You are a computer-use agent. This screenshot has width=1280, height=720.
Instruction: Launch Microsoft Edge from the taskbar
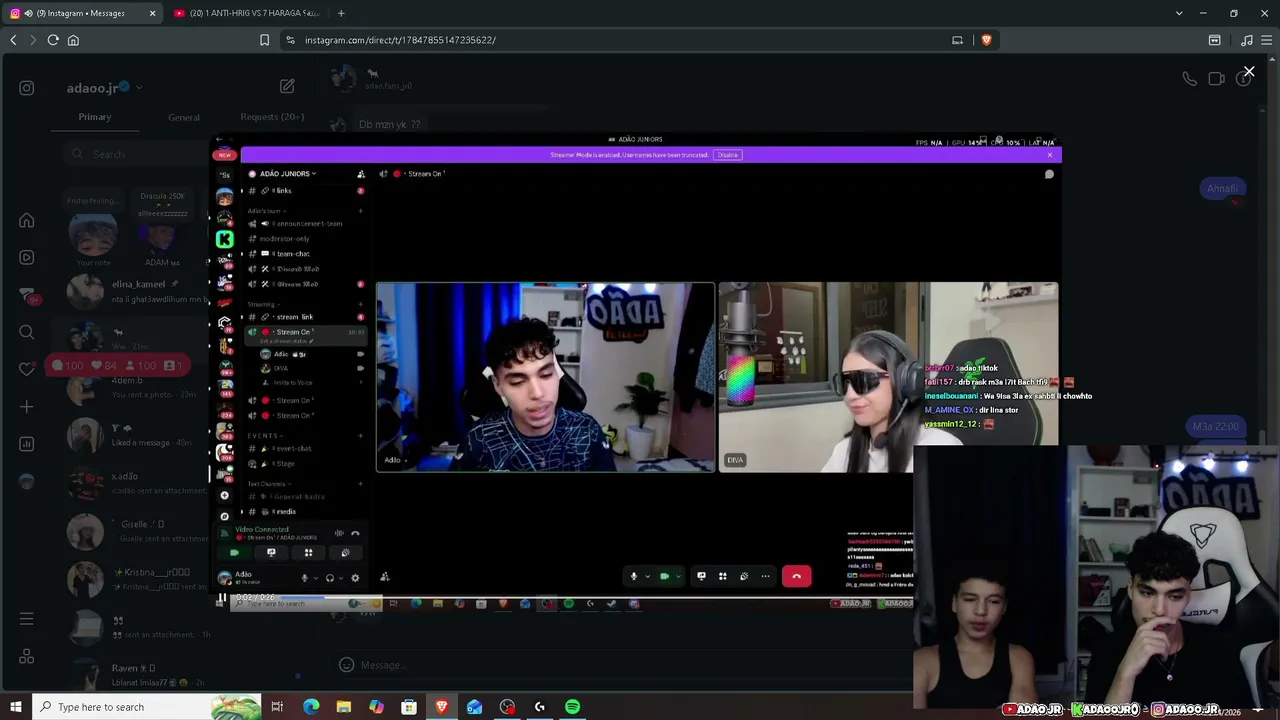[311, 707]
